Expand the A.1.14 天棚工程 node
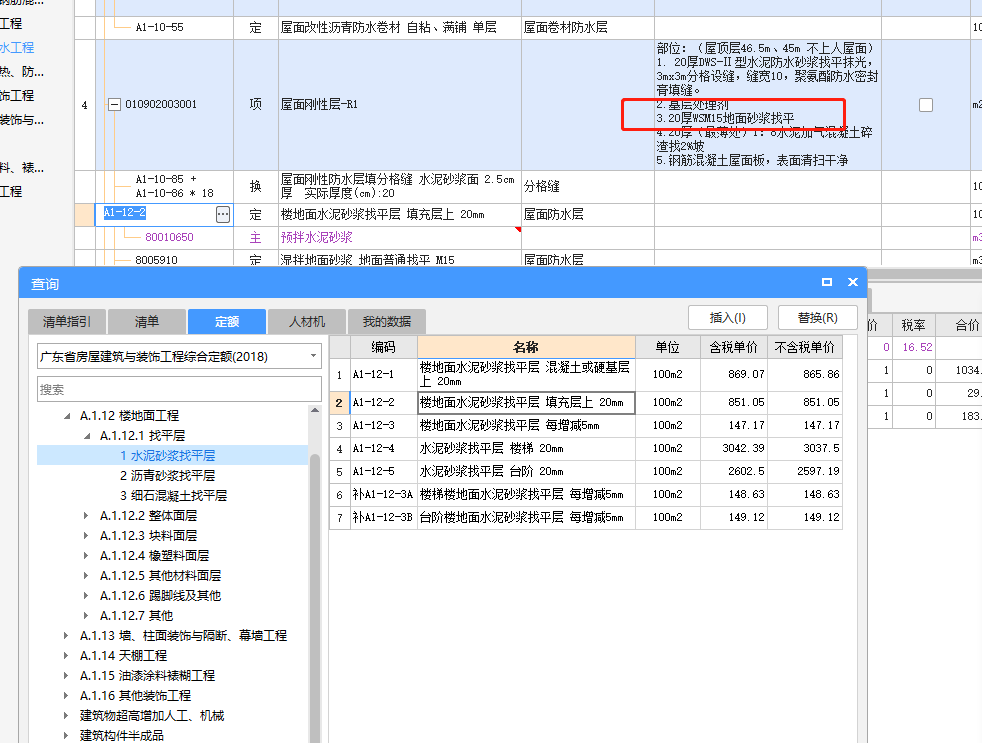Viewport: 982px width, 743px height. coord(66,656)
